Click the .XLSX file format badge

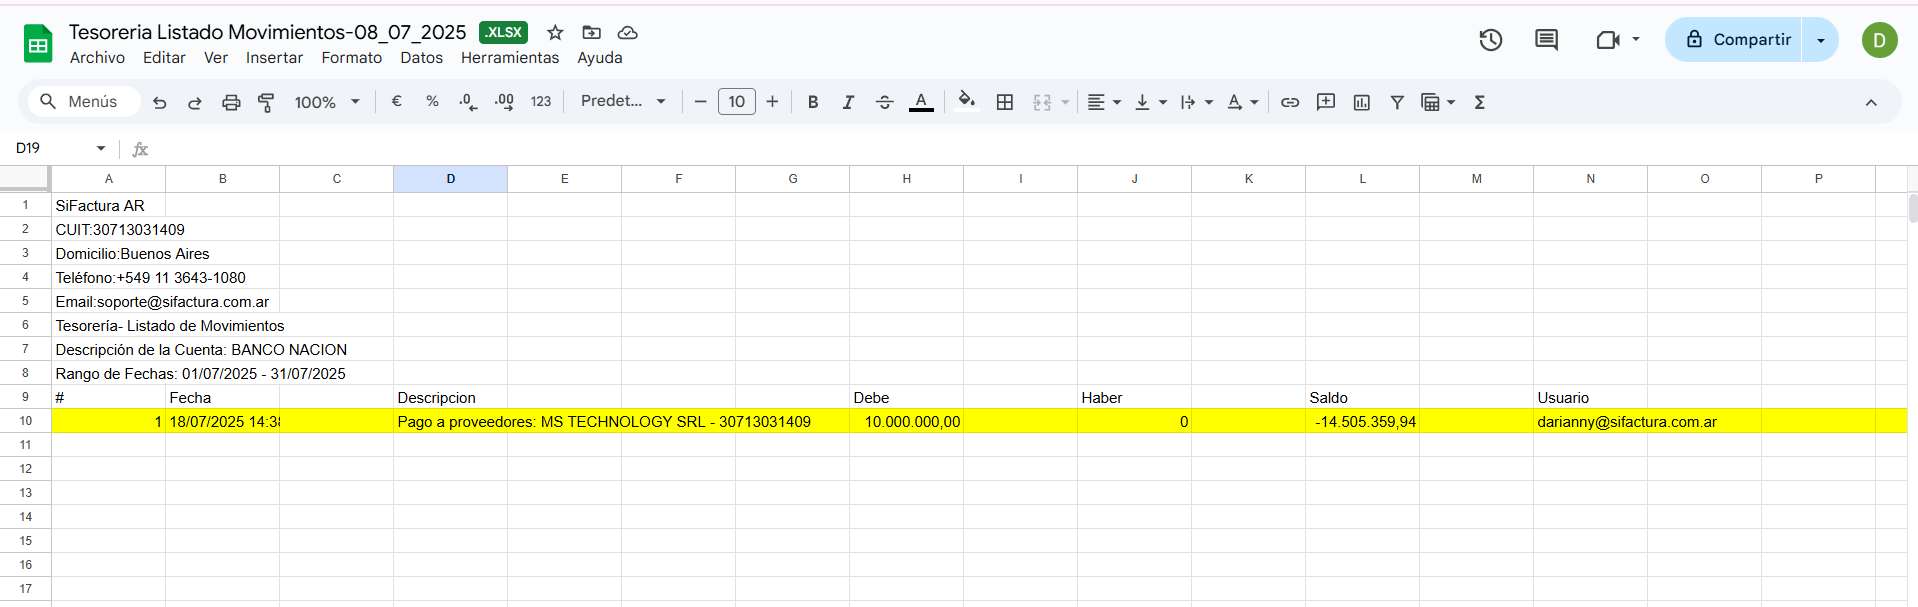(x=503, y=32)
